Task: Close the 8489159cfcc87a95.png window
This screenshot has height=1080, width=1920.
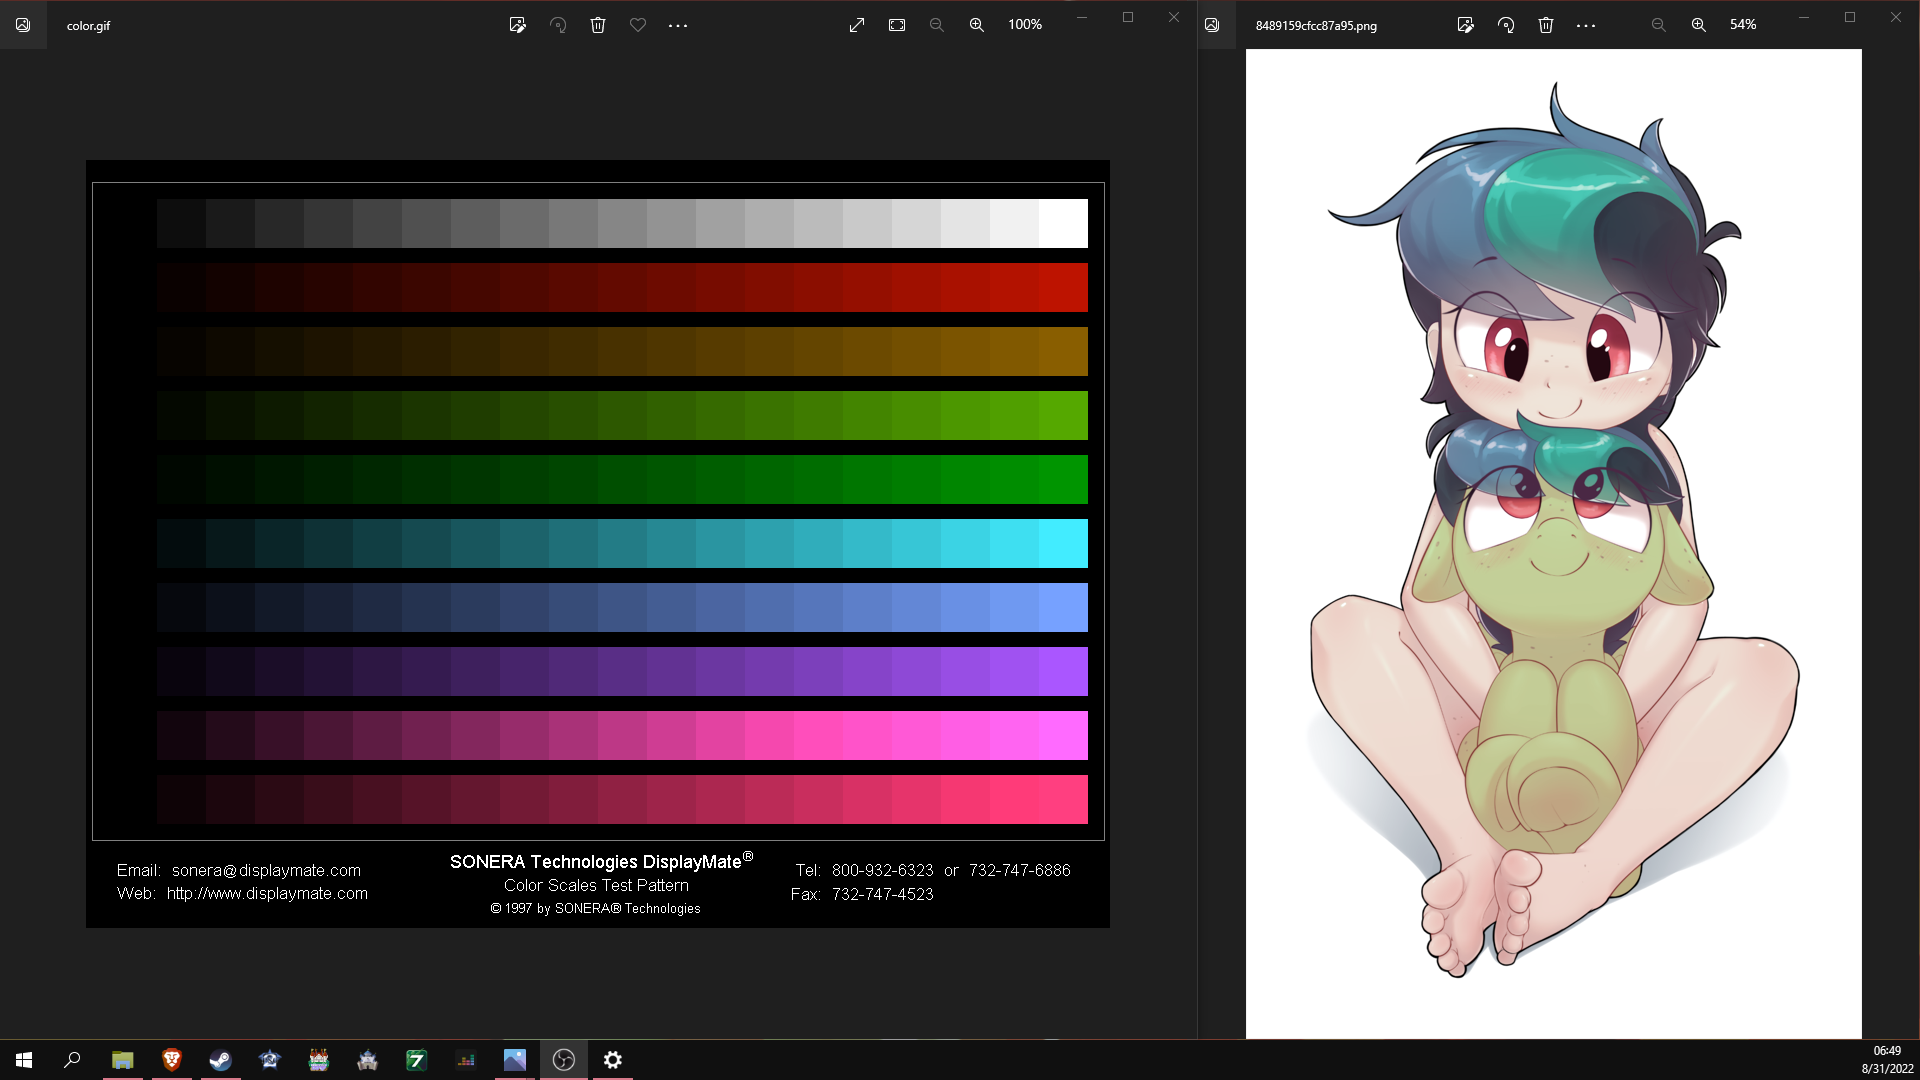Action: click(1896, 18)
